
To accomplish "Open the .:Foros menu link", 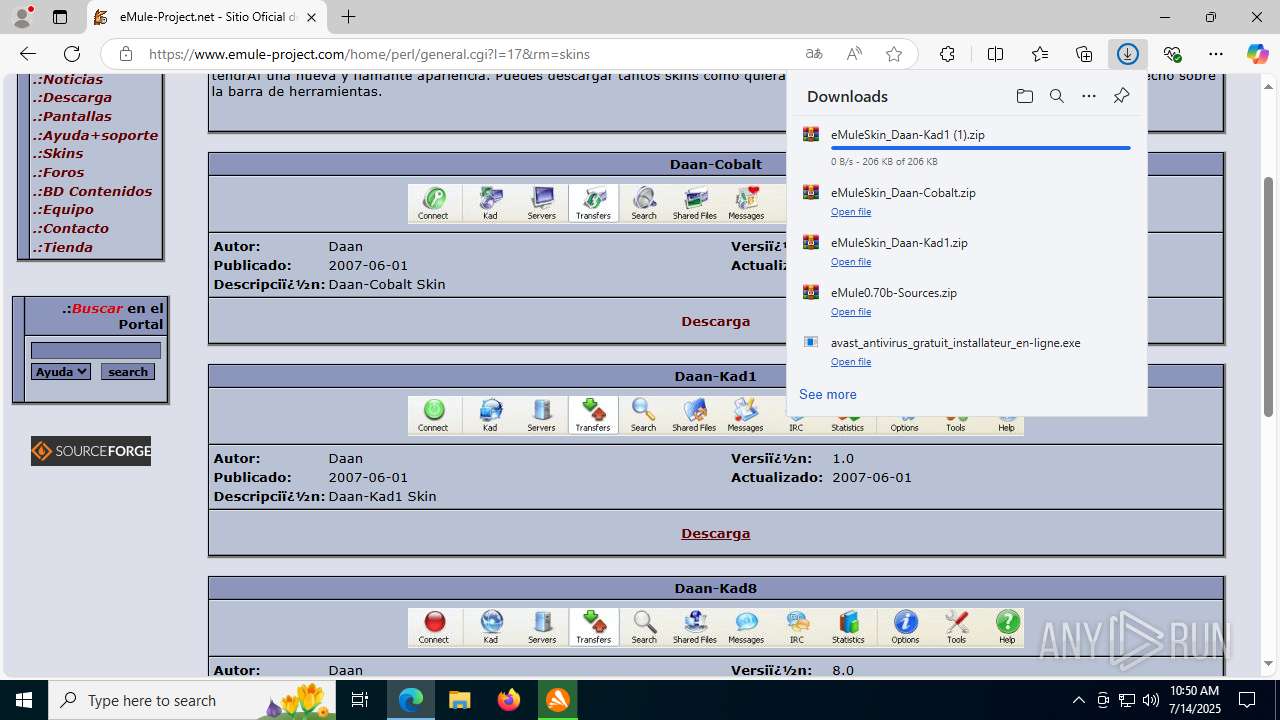I will pyautogui.click(x=59, y=172).
